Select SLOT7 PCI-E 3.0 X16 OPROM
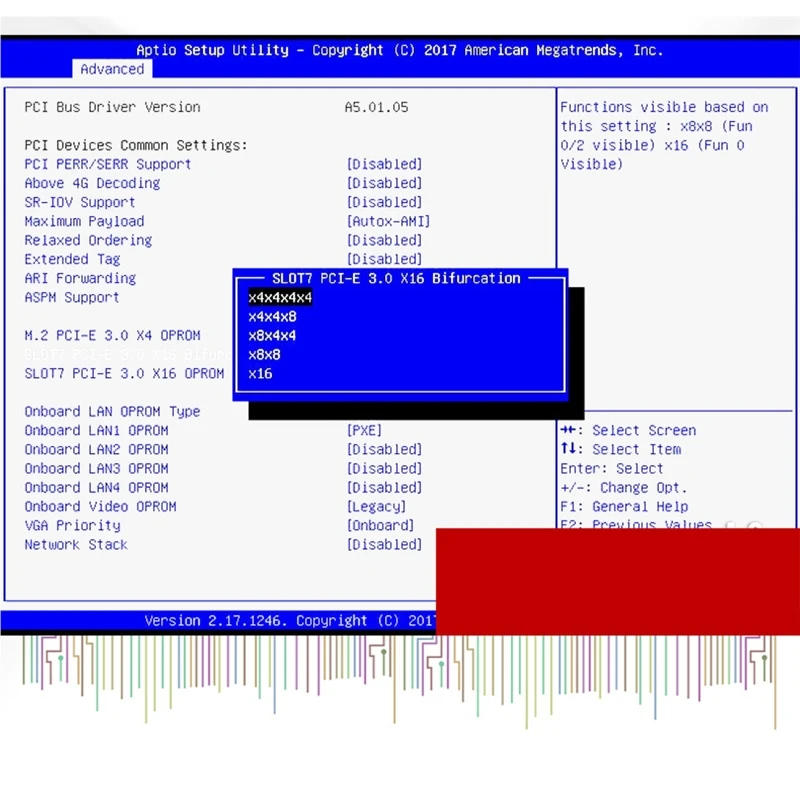 click(124, 374)
